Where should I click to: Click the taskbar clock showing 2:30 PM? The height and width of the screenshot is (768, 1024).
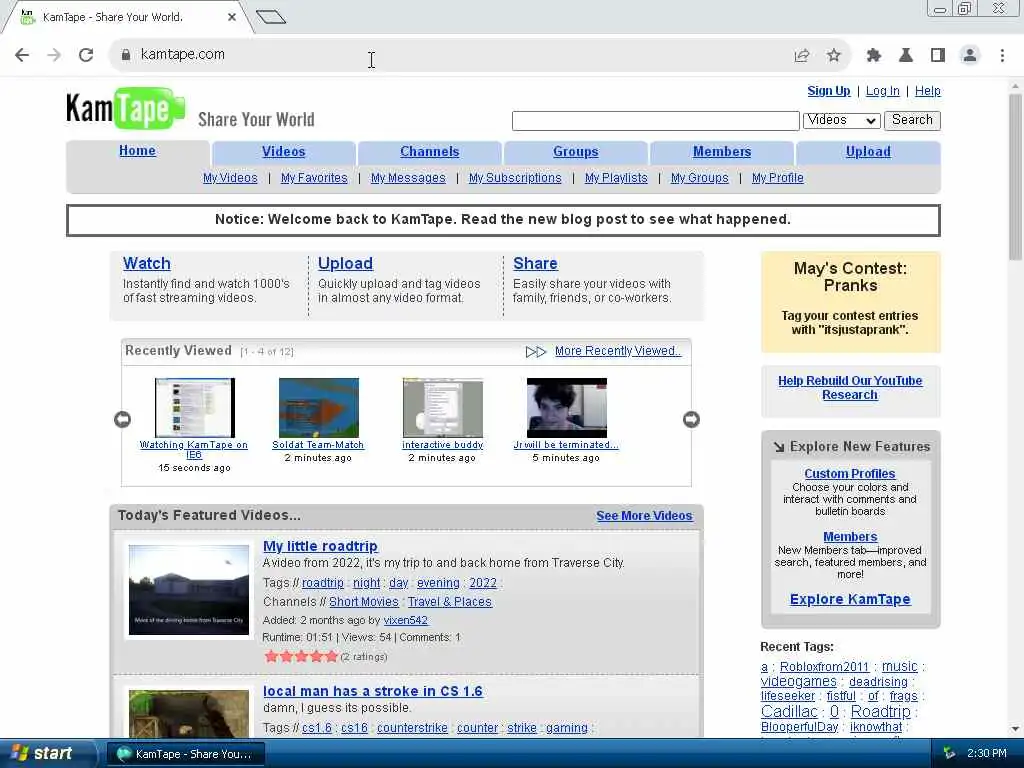click(x=986, y=754)
